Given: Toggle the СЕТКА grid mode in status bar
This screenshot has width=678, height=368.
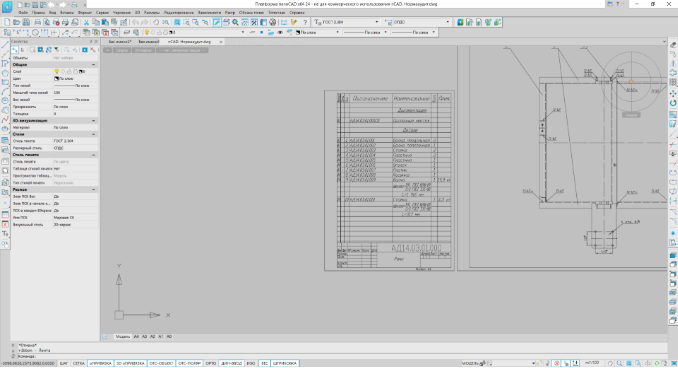Looking at the screenshot, I should coord(79,363).
